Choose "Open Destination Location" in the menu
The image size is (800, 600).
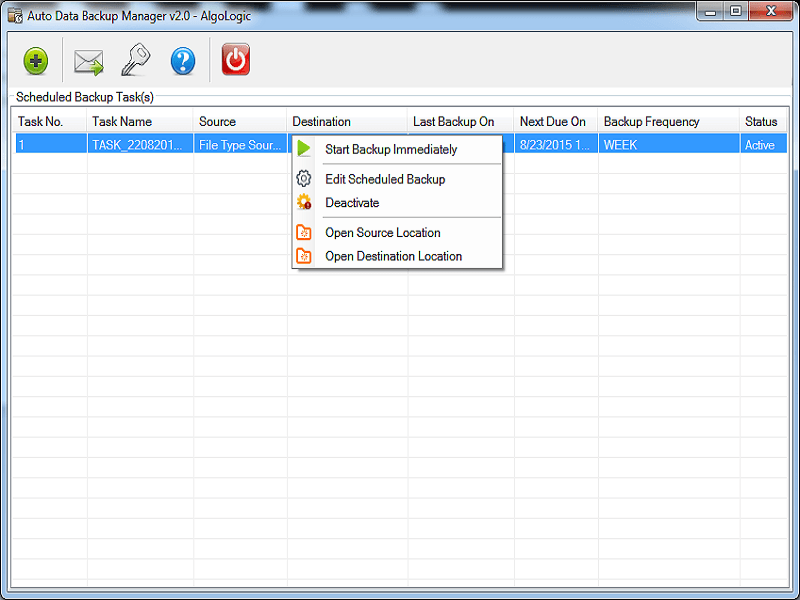coord(394,255)
